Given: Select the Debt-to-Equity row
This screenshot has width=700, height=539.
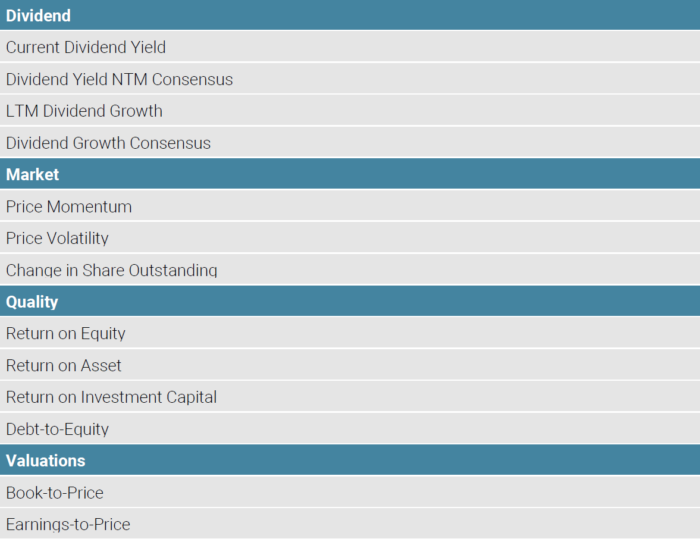Looking at the screenshot, I should (x=57, y=429).
